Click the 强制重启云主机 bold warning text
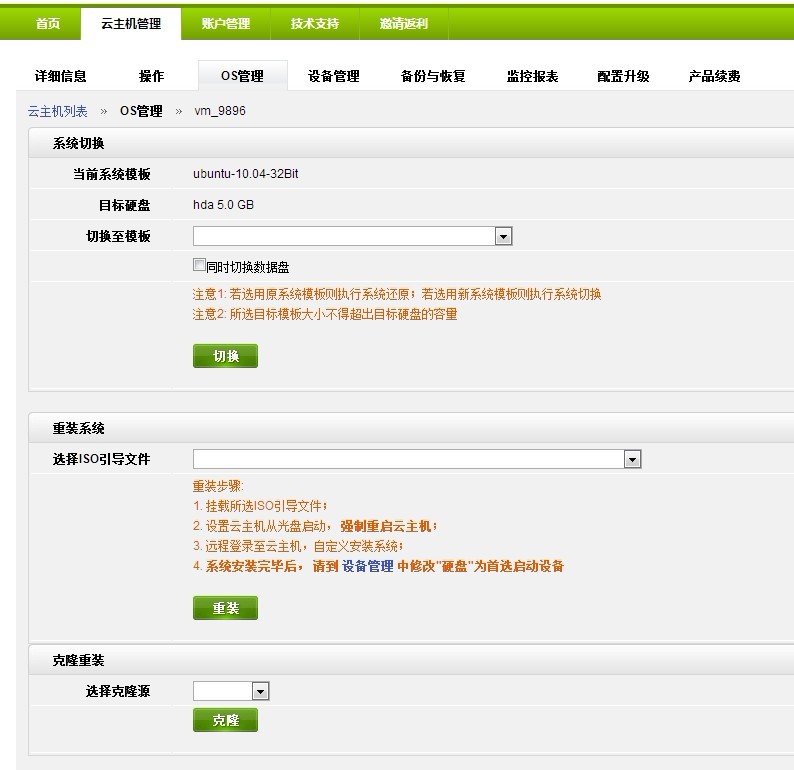The width and height of the screenshot is (794, 770). pyautogui.click(x=388, y=526)
